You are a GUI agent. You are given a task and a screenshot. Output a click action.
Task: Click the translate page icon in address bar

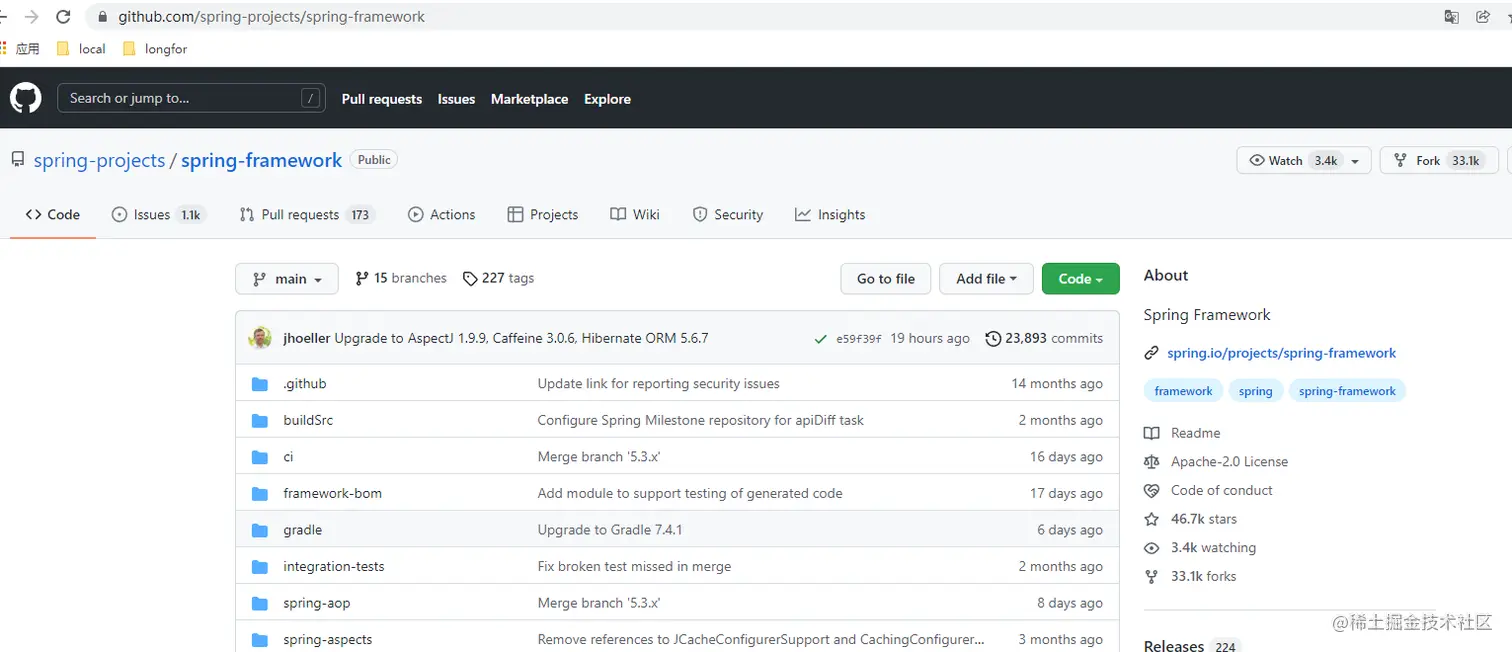[x=1451, y=17]
